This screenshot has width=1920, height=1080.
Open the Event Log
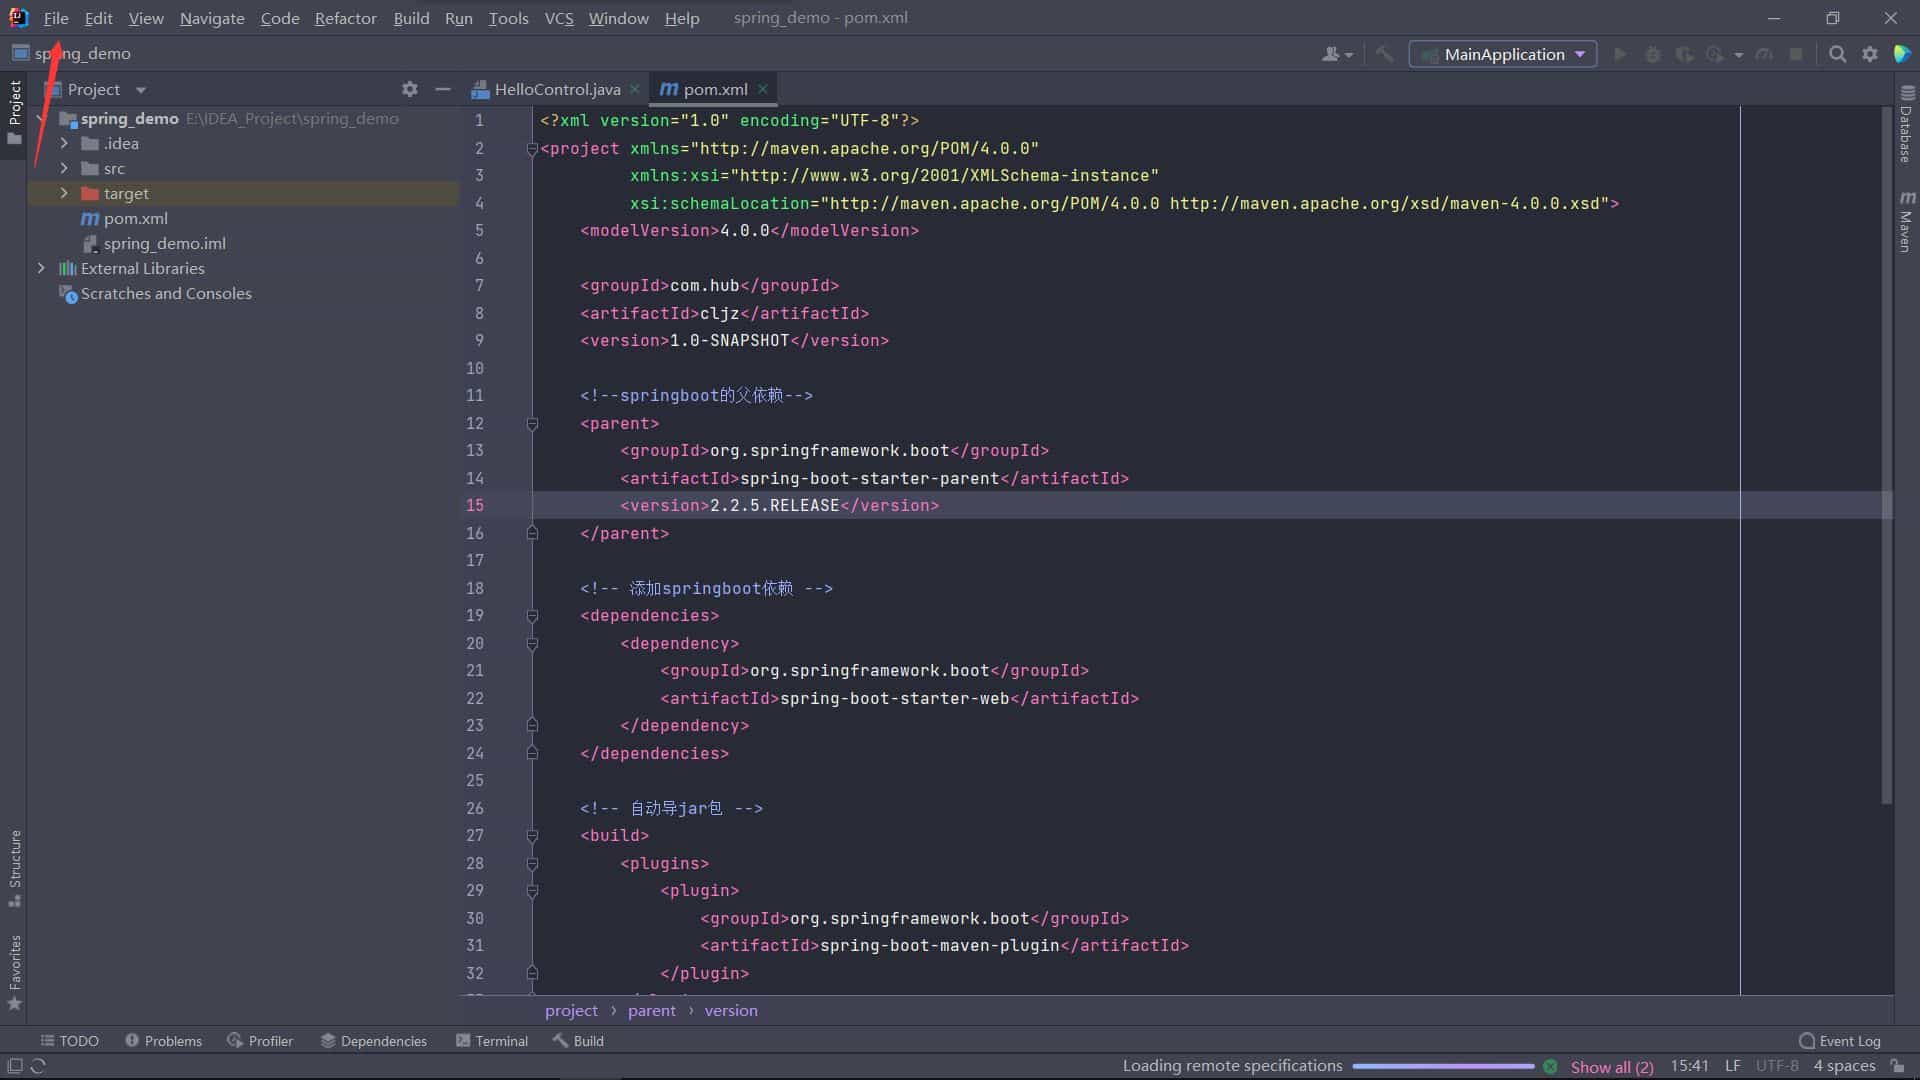1839,1041
